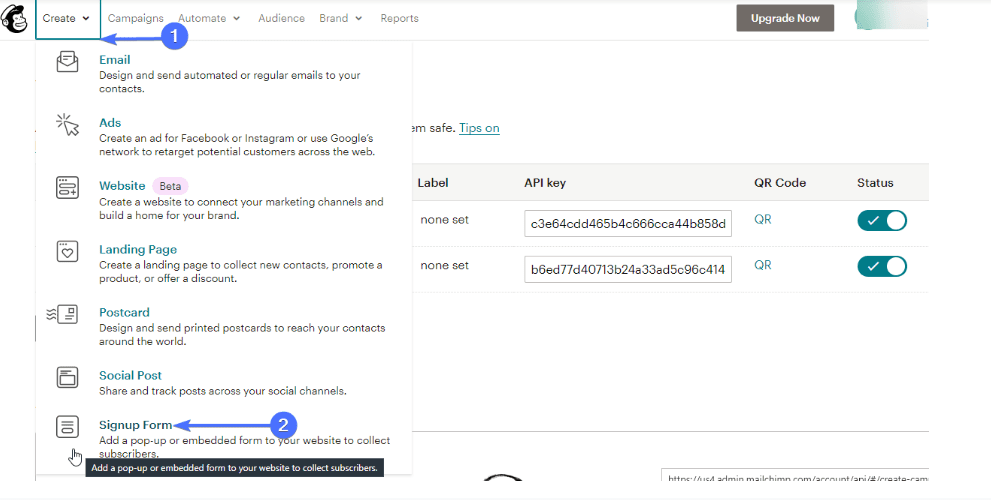The image size is (991, 500).
Task: Click the Social Post window icon
Action: click(67, 377)
